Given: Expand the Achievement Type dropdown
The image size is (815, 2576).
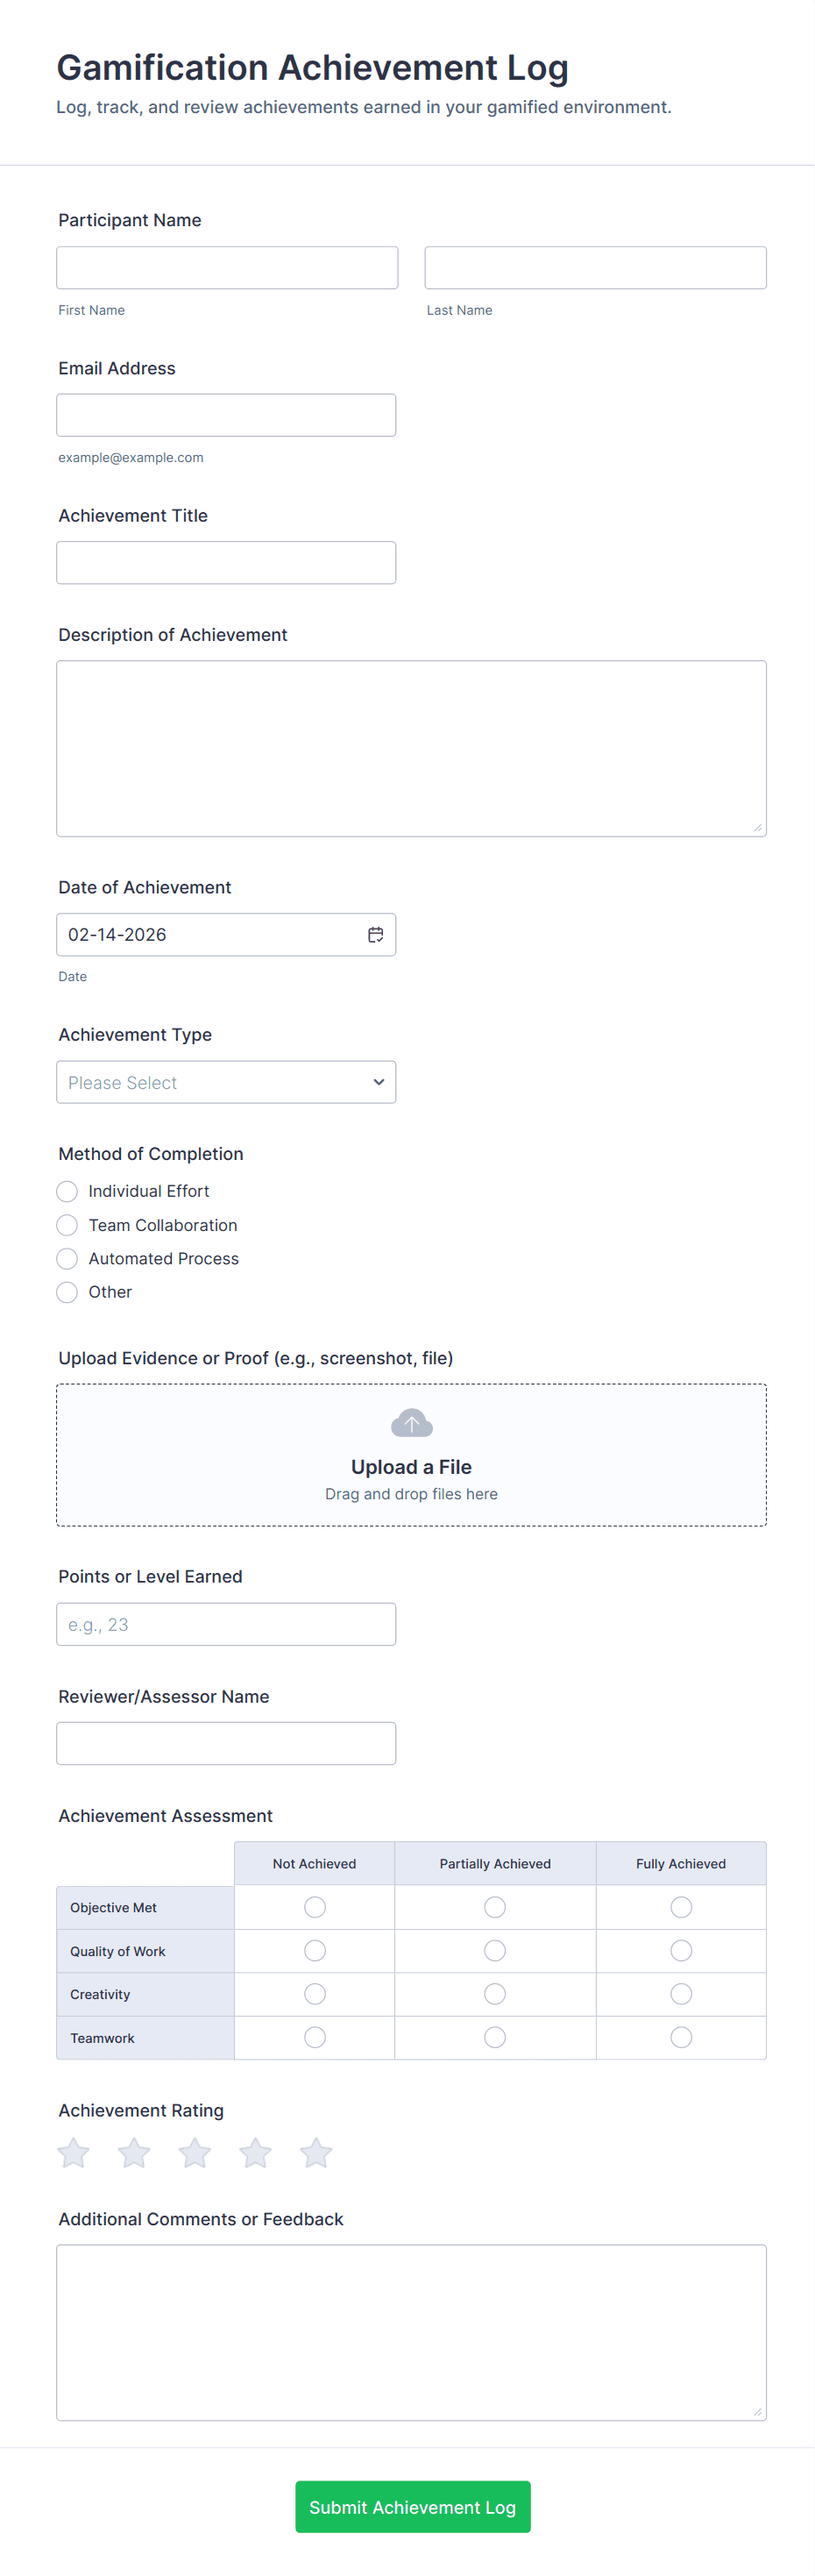Looking at the screenshot, I should pos(226,1082).
